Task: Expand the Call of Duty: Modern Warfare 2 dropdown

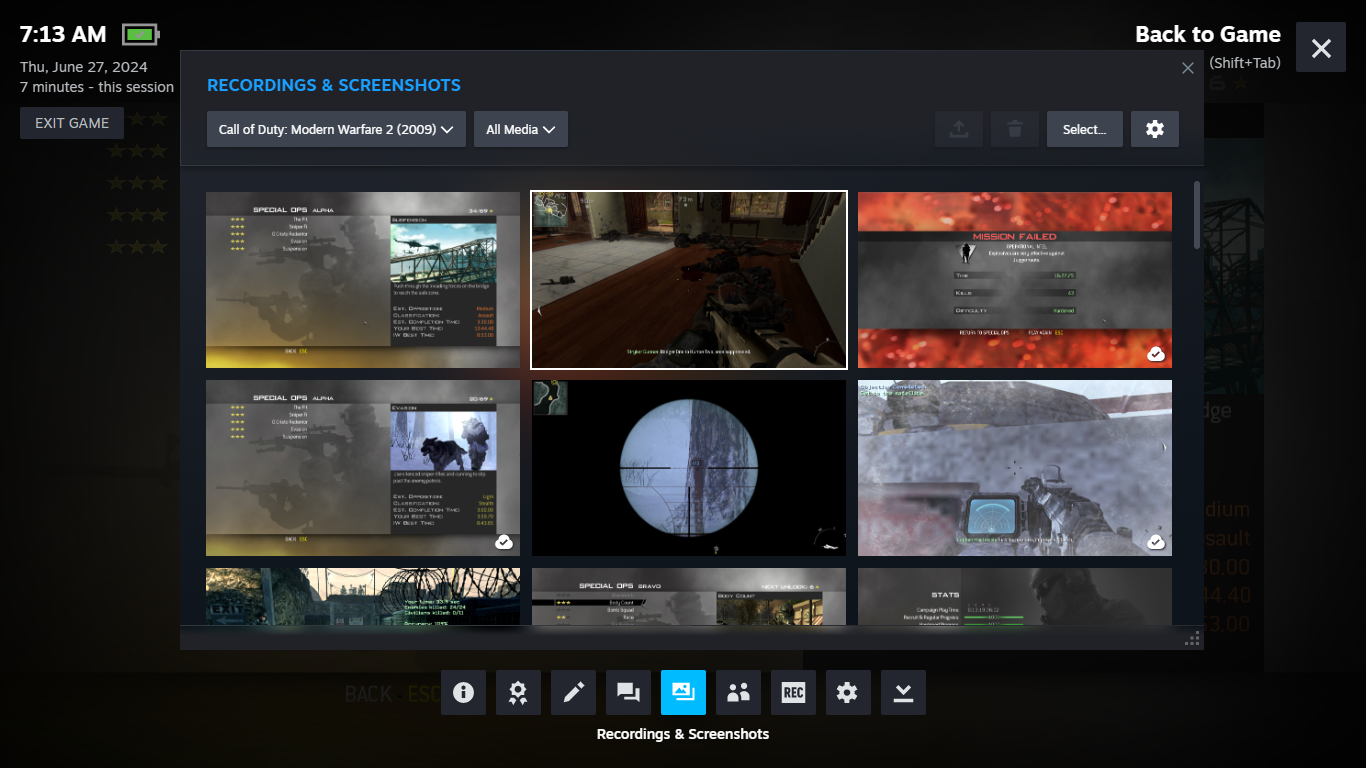Action: (336, 129)
